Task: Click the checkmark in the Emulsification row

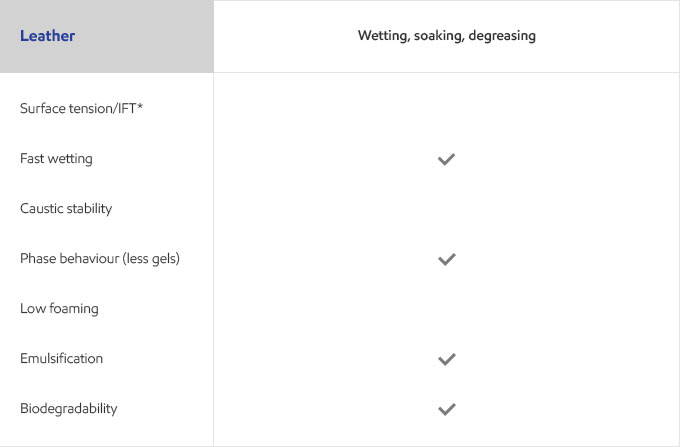Action: pos(446,359)
